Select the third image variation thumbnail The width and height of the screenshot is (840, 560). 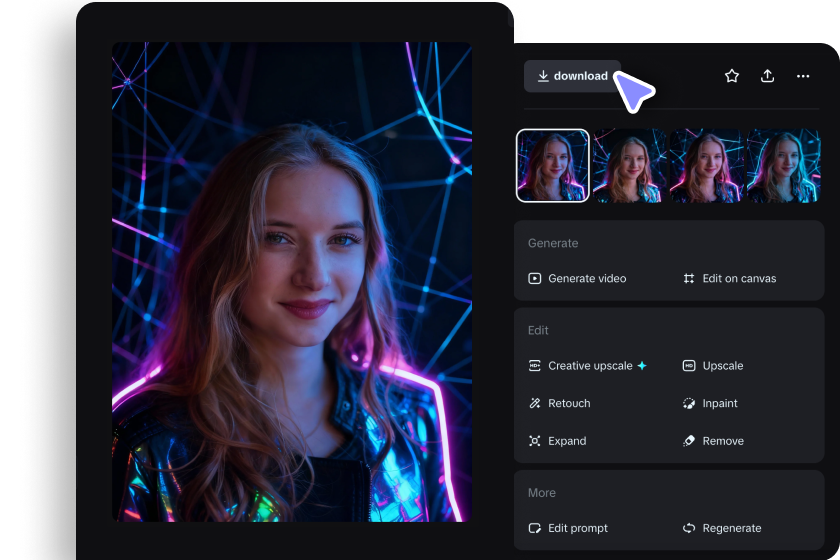coord(706,166)
